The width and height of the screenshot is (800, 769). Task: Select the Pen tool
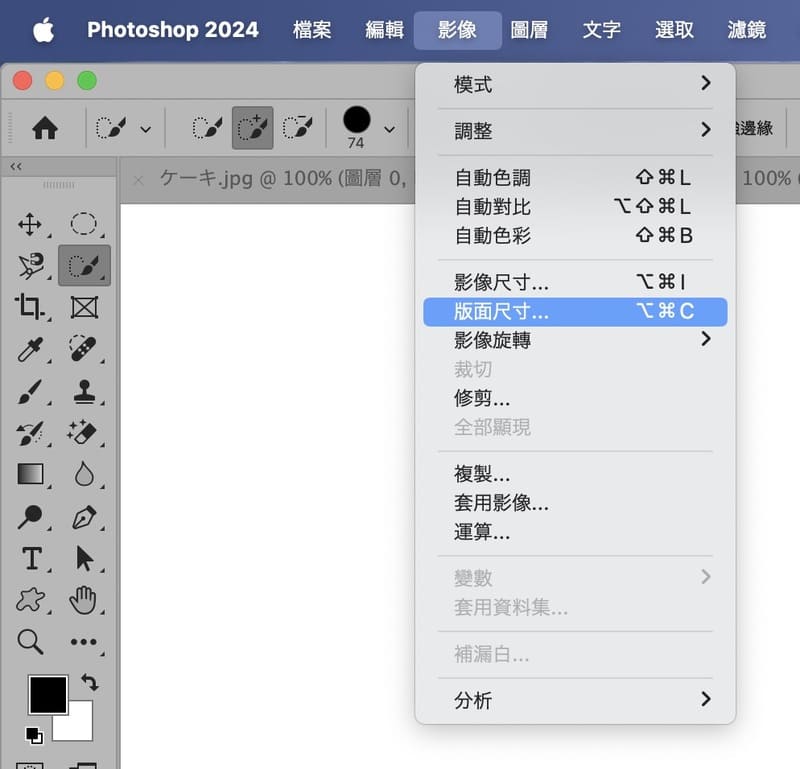pyautogui.click(x=84, y=517)
